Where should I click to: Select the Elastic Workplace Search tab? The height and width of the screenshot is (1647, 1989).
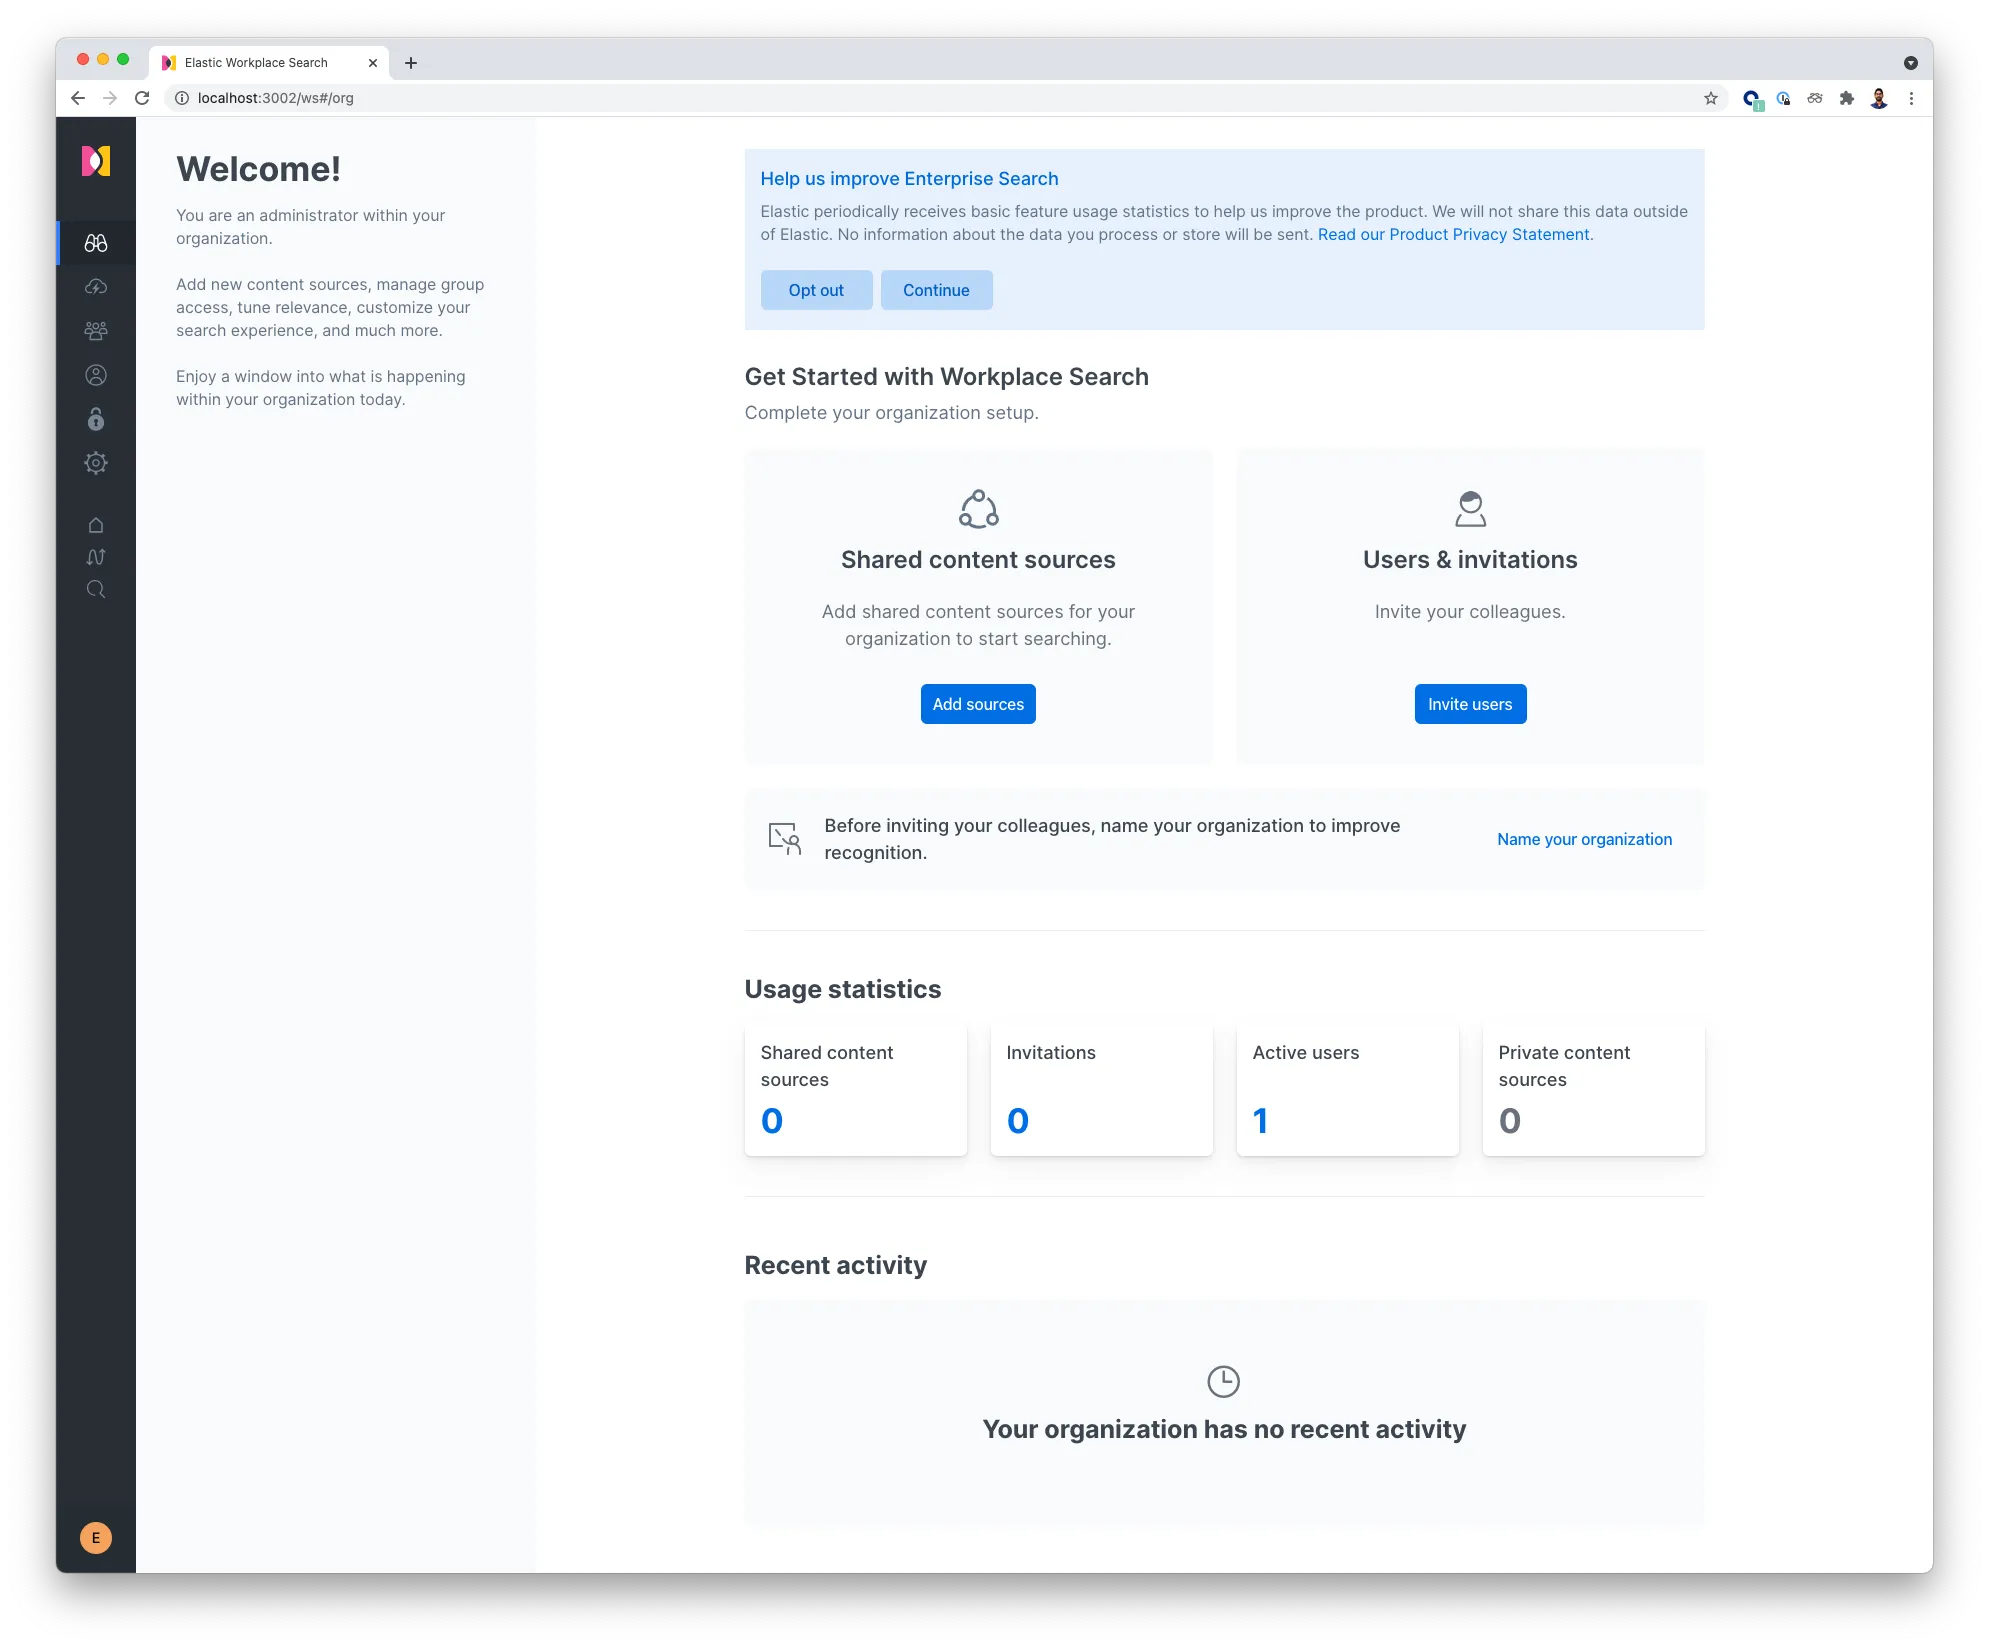pyautogui.click(x=268, y=62)
